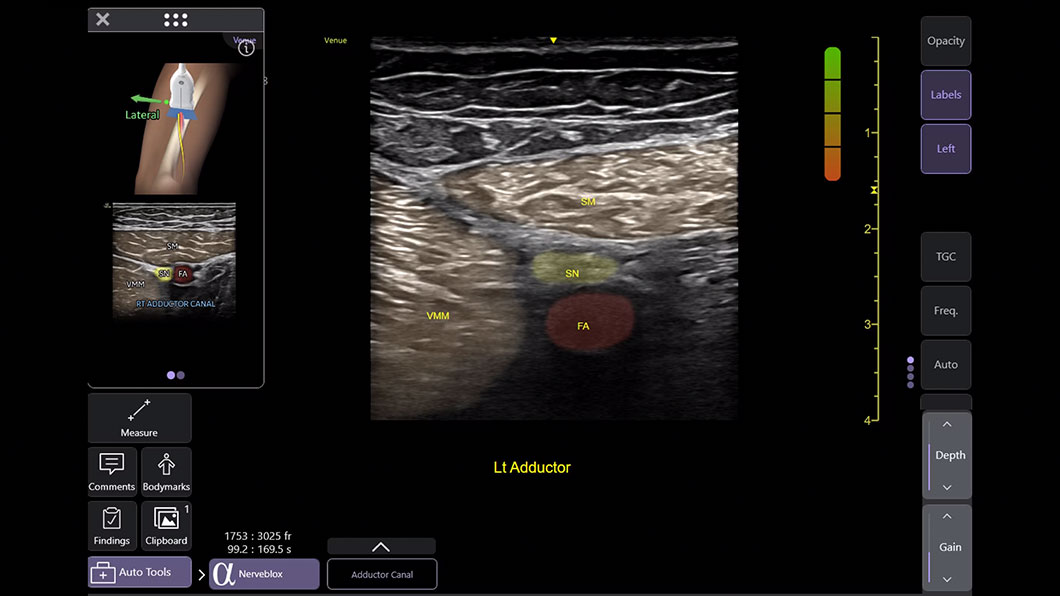Screen dimensions: 1060x596
Task: Decrease gain with the down chevron
Action: pos(947,578)
